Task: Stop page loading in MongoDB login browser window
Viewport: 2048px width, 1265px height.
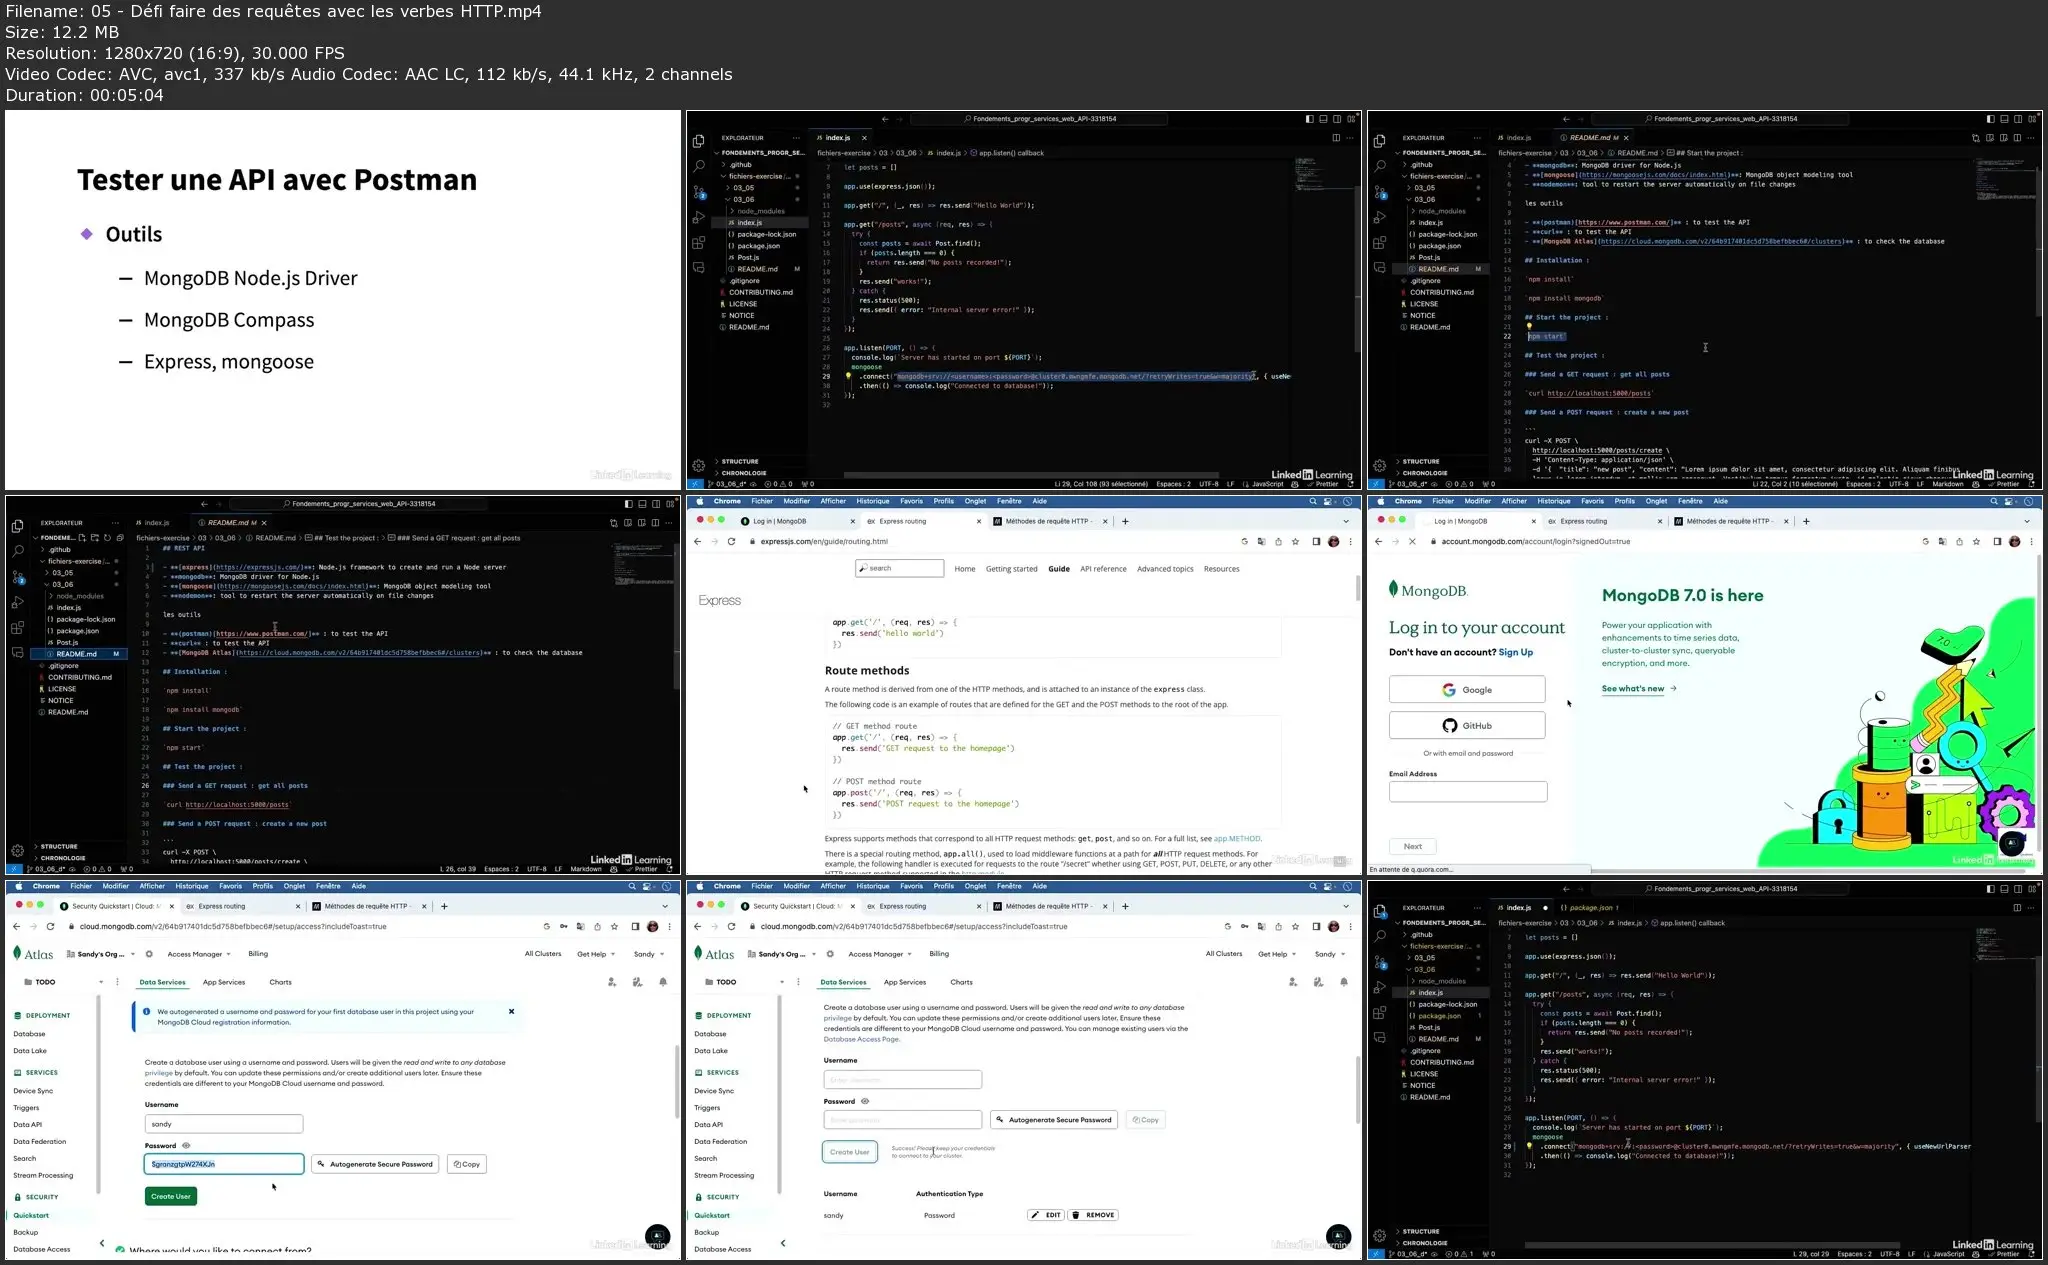Action: coord(1412,541)
